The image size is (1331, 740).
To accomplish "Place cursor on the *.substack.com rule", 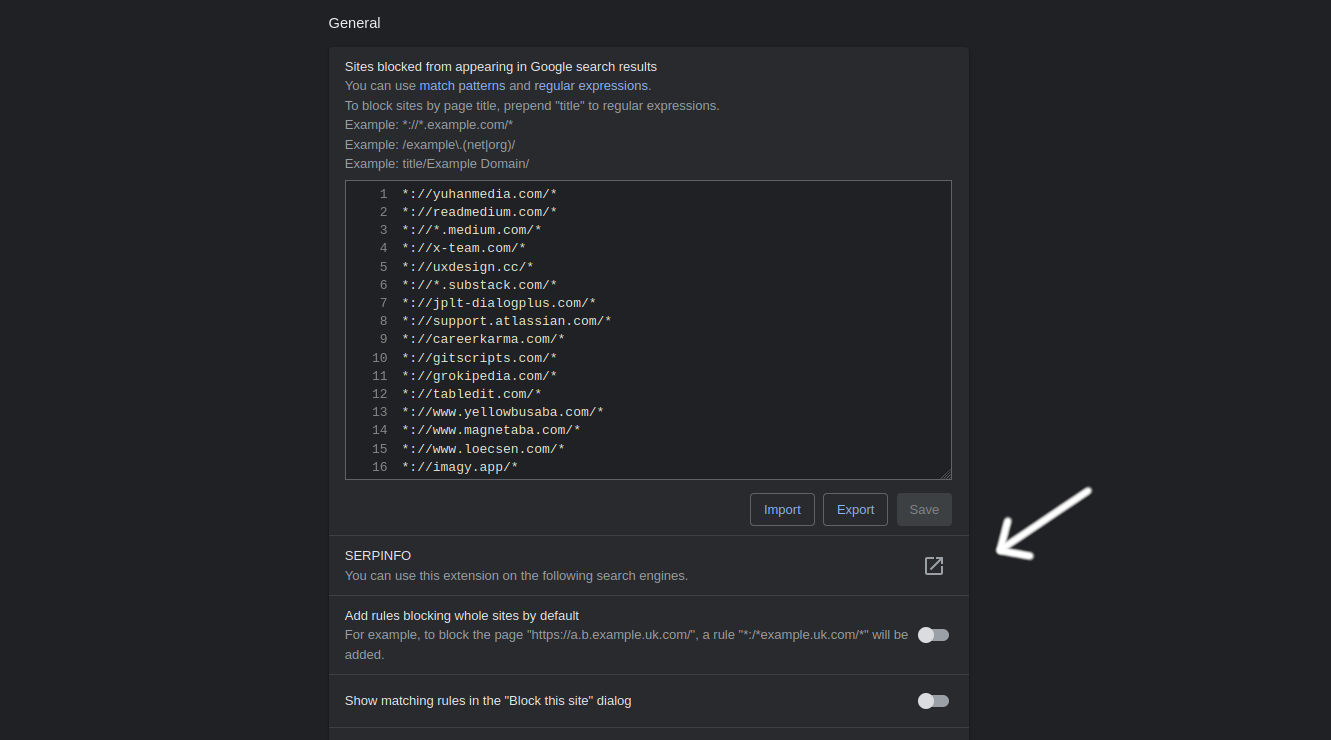I will [479, 285].
